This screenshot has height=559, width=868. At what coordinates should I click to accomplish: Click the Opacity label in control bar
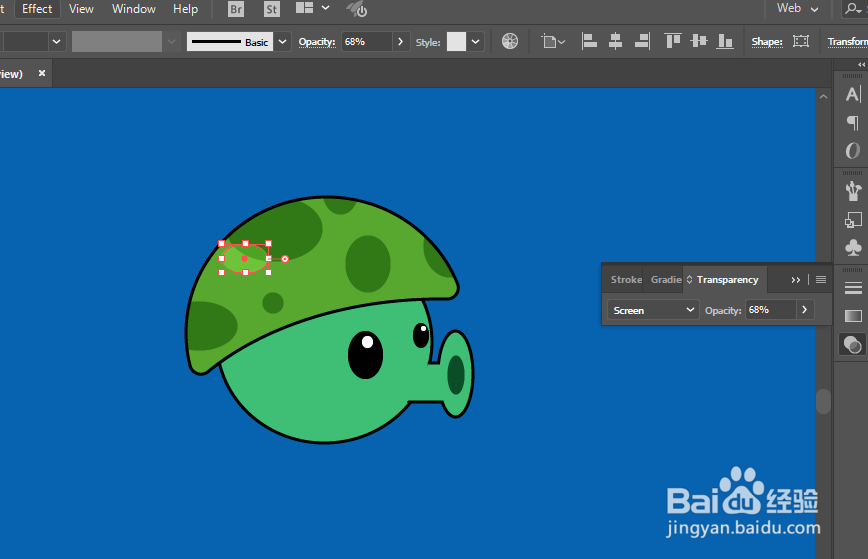tap(317, 42)
